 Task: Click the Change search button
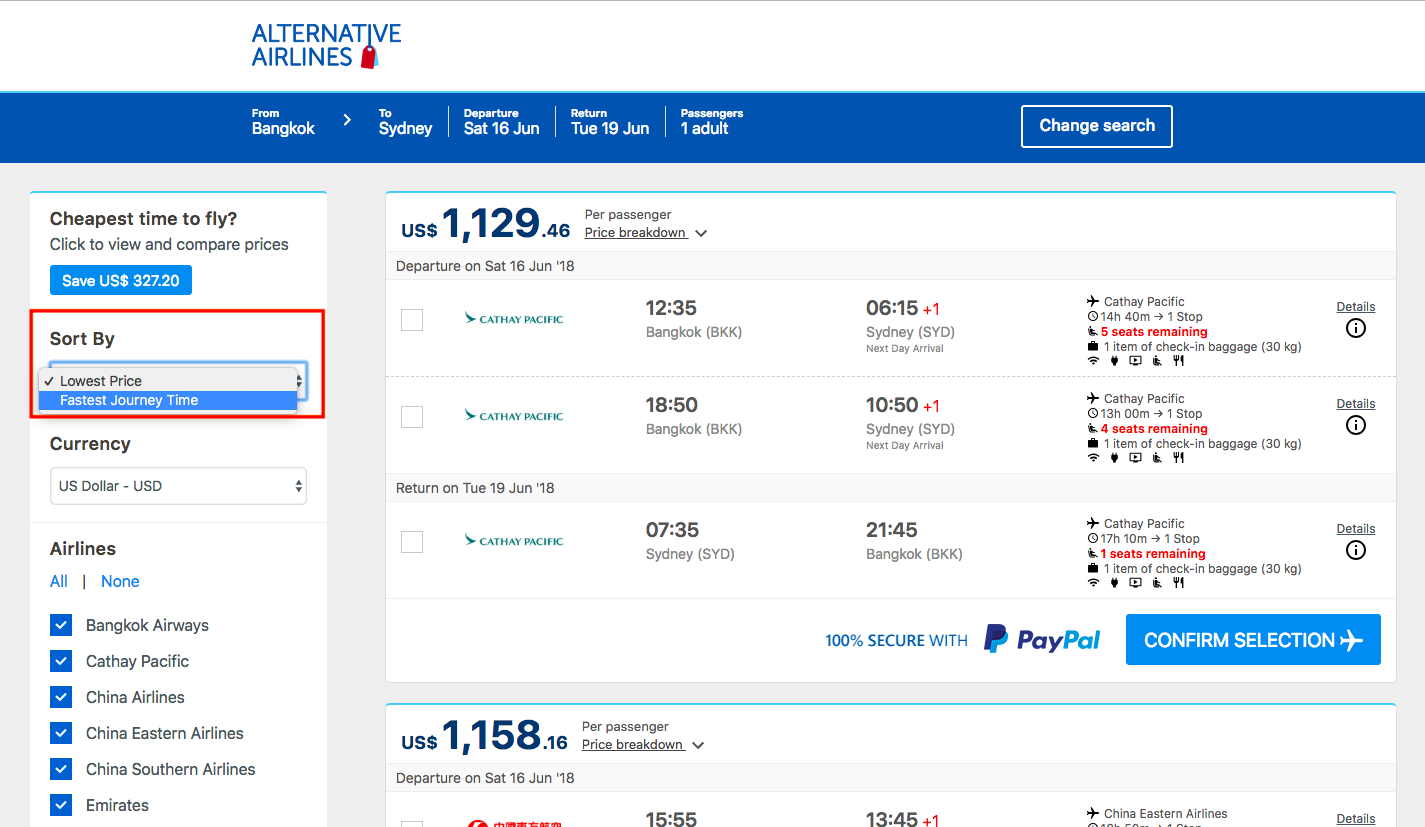(1097, 126)
